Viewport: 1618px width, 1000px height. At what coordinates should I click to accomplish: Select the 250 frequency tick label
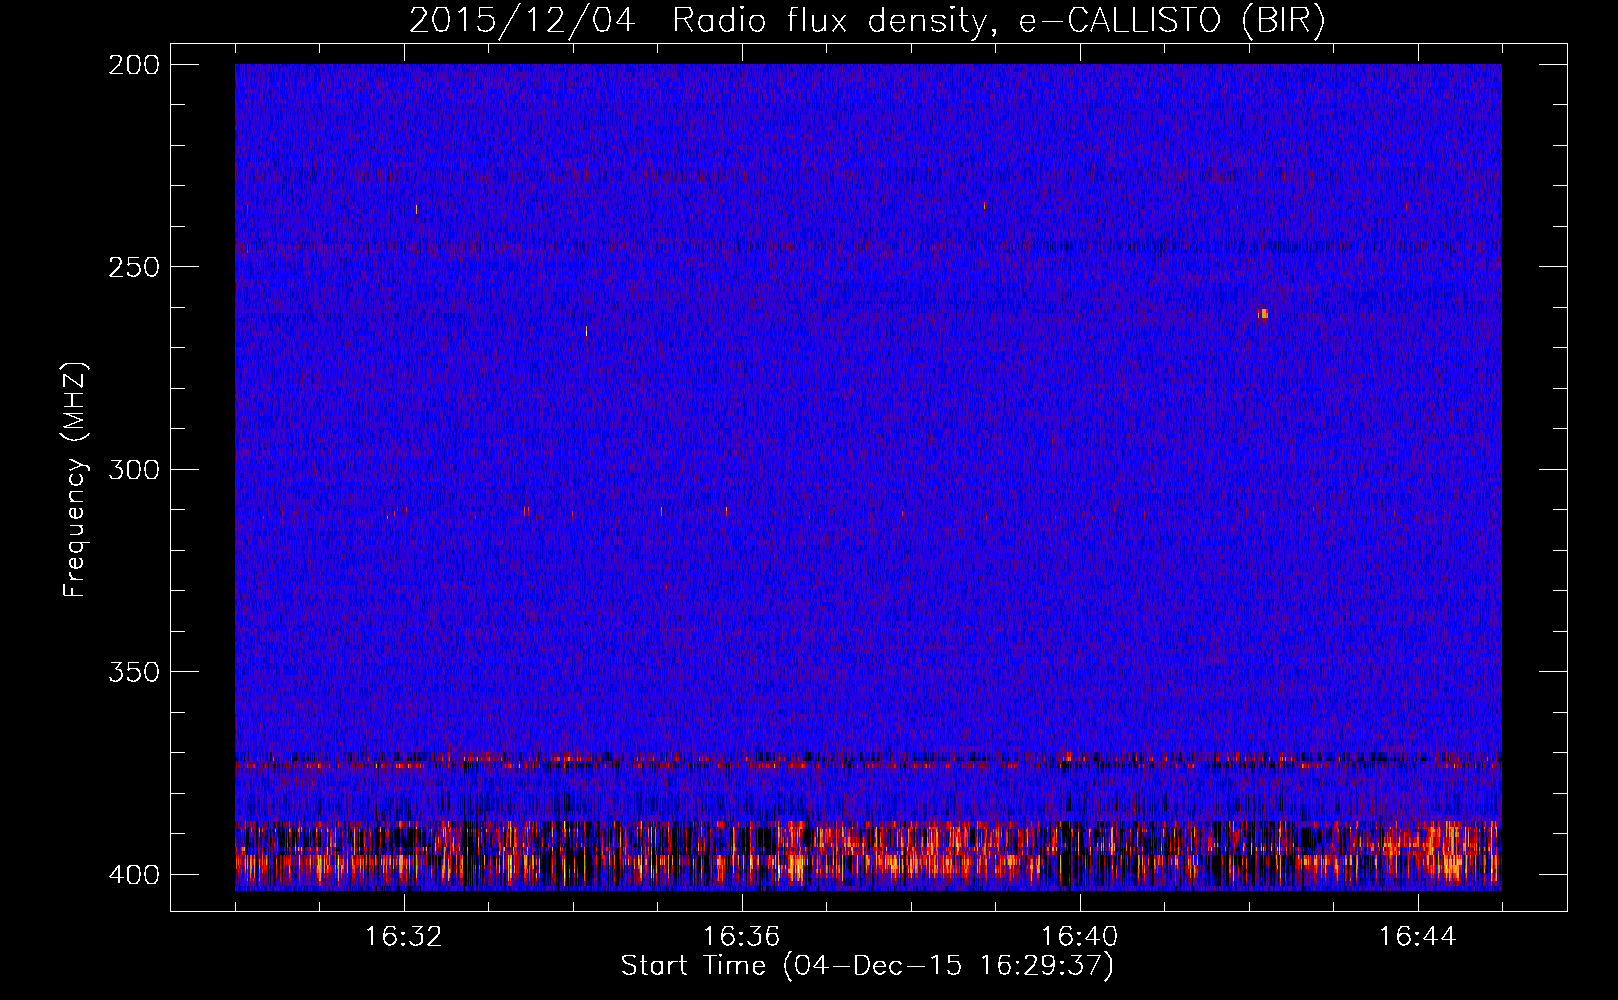(133, 267)
